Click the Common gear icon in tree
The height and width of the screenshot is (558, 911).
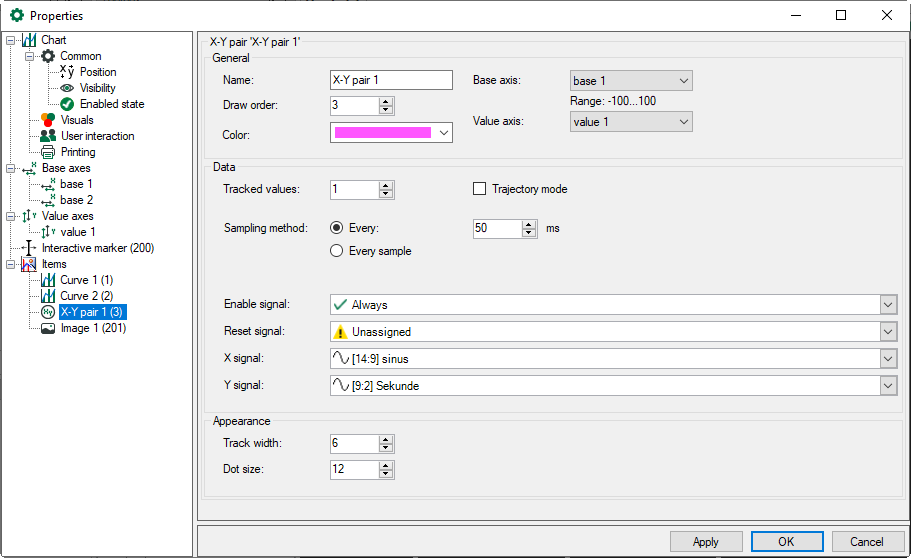click(48, 56)
